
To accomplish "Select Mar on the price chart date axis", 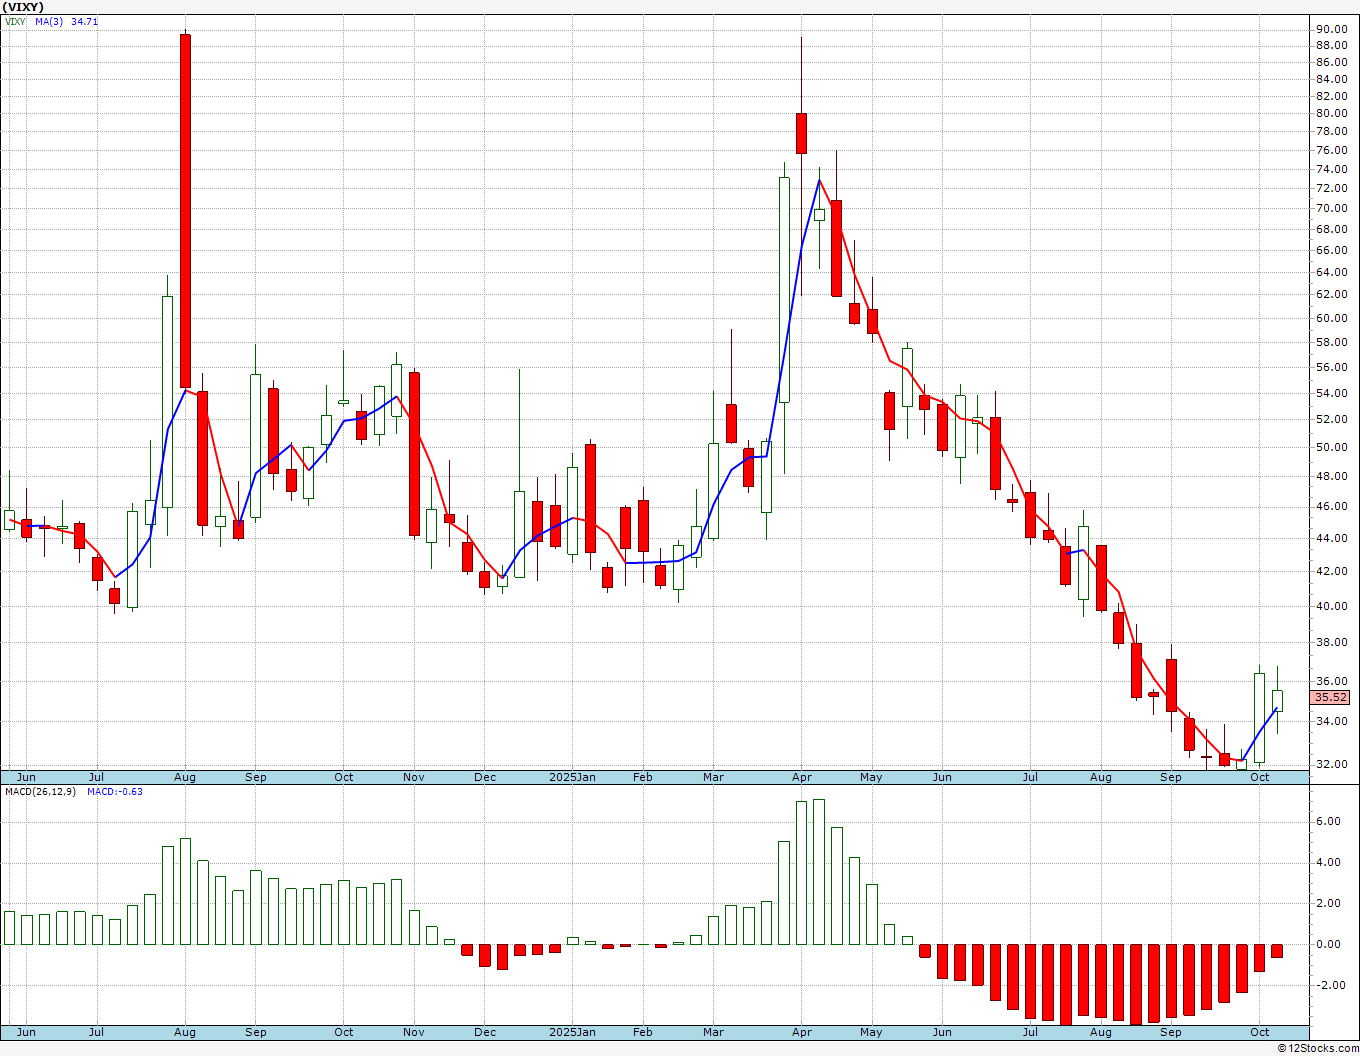I will [713, 777].
